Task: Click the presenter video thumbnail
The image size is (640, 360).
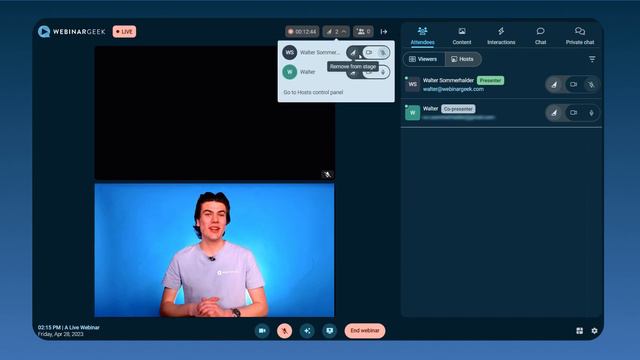Action: [214, 250]
